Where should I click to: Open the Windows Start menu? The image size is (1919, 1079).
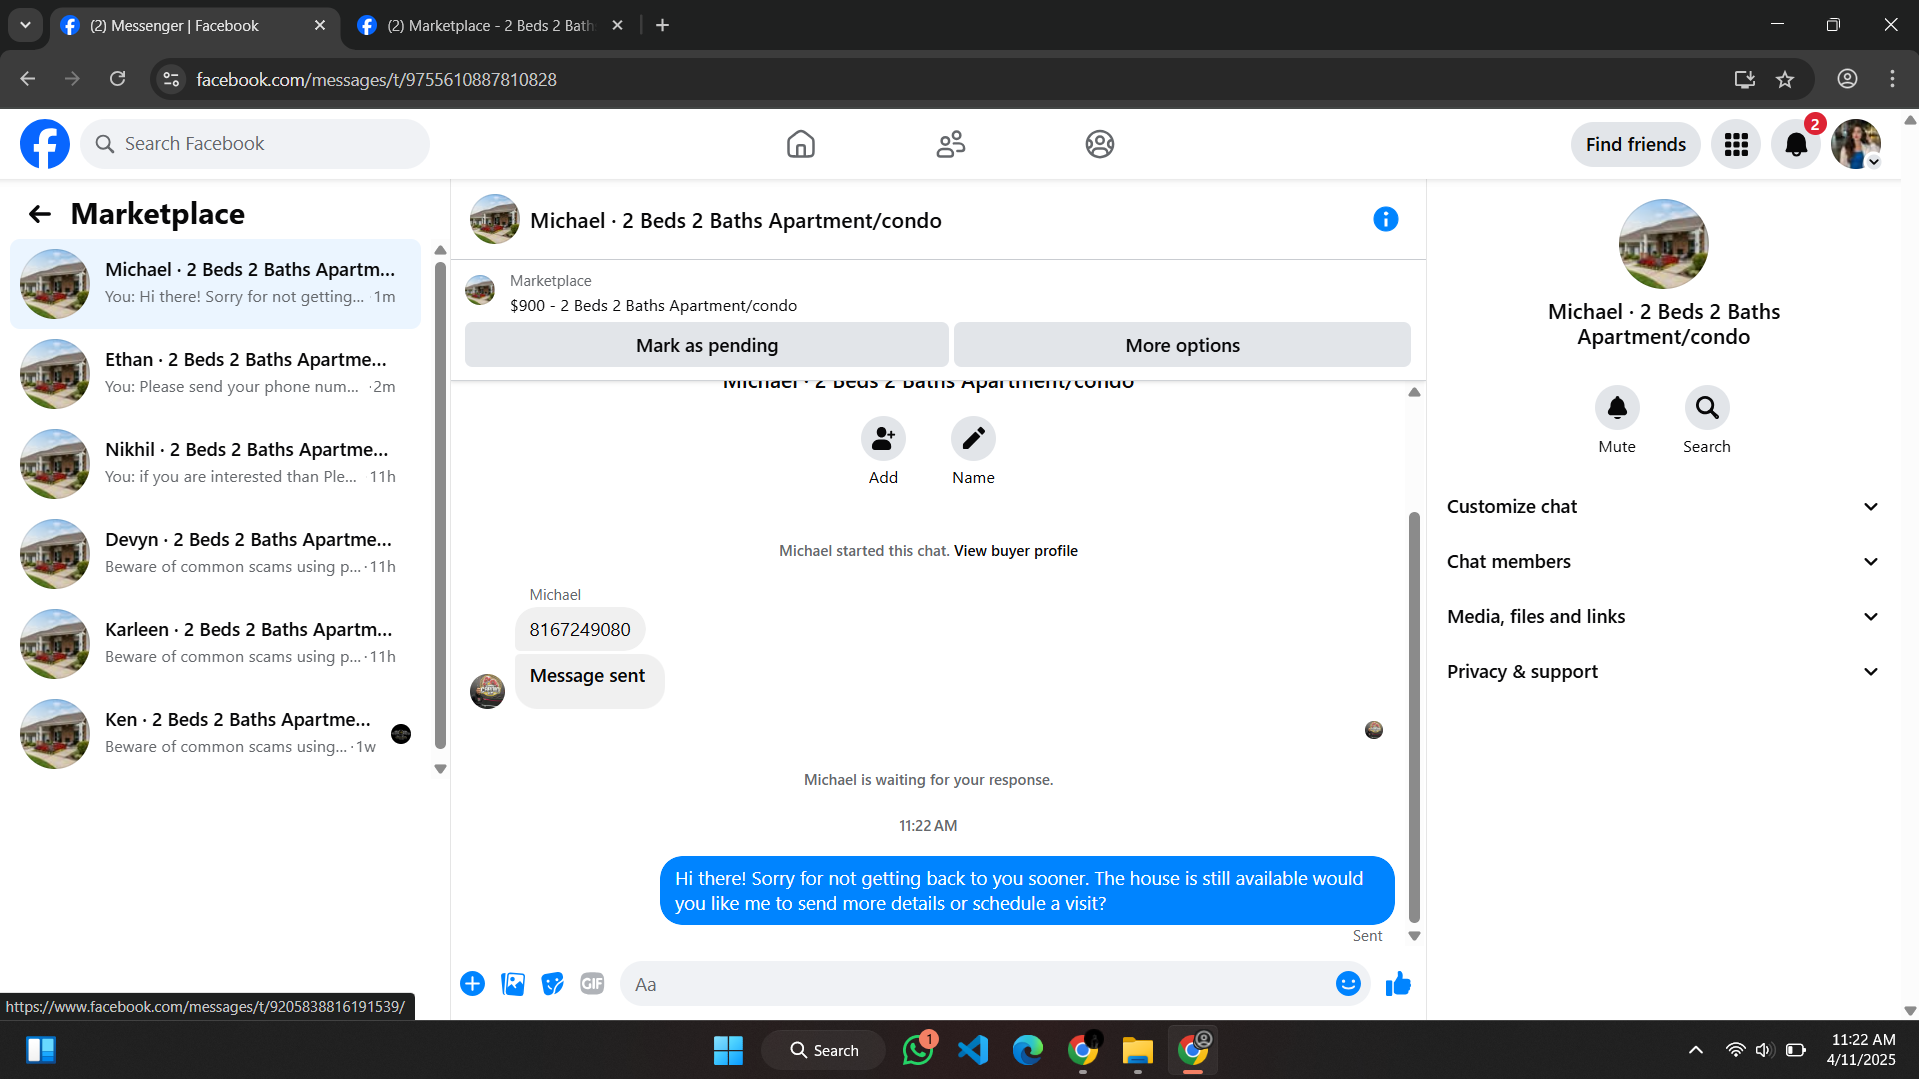click(x=728, y=1050)
